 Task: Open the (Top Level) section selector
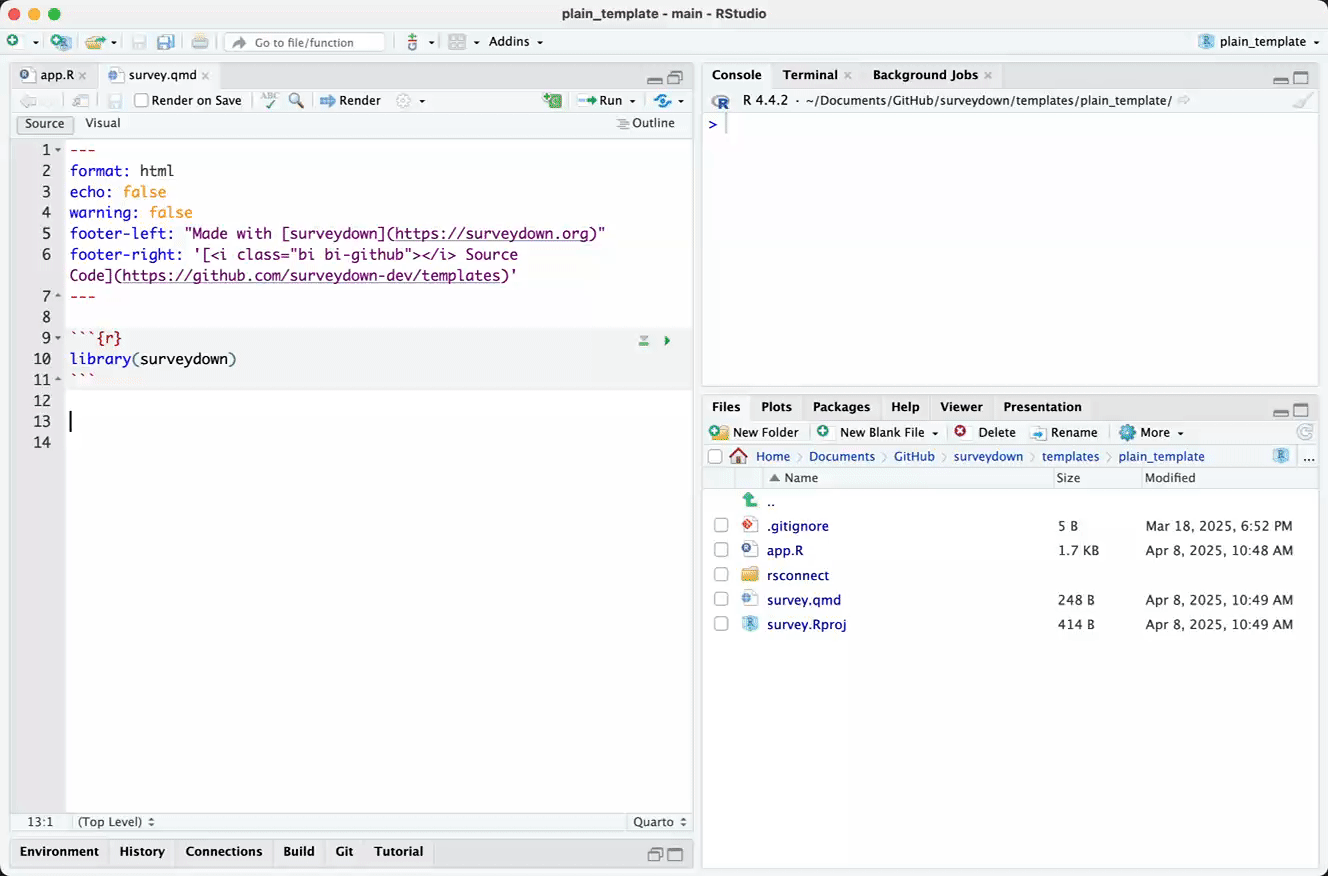[116, 822]
